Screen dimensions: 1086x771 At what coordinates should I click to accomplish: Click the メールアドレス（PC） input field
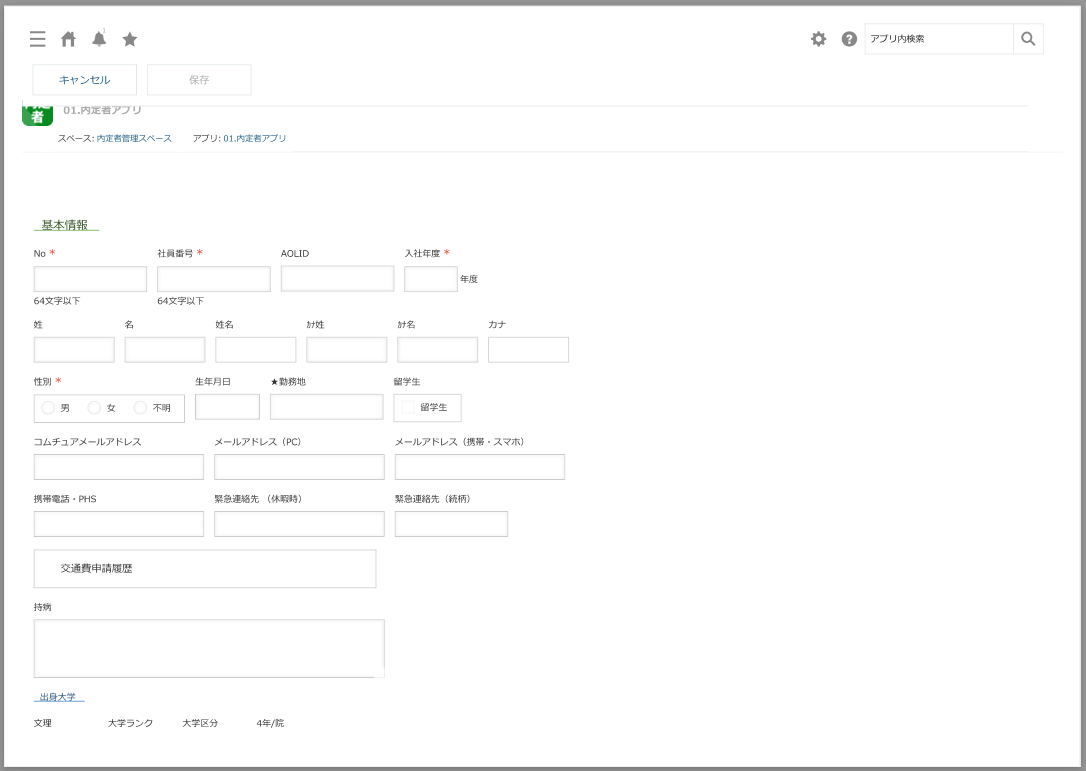(x=299, y=467)
